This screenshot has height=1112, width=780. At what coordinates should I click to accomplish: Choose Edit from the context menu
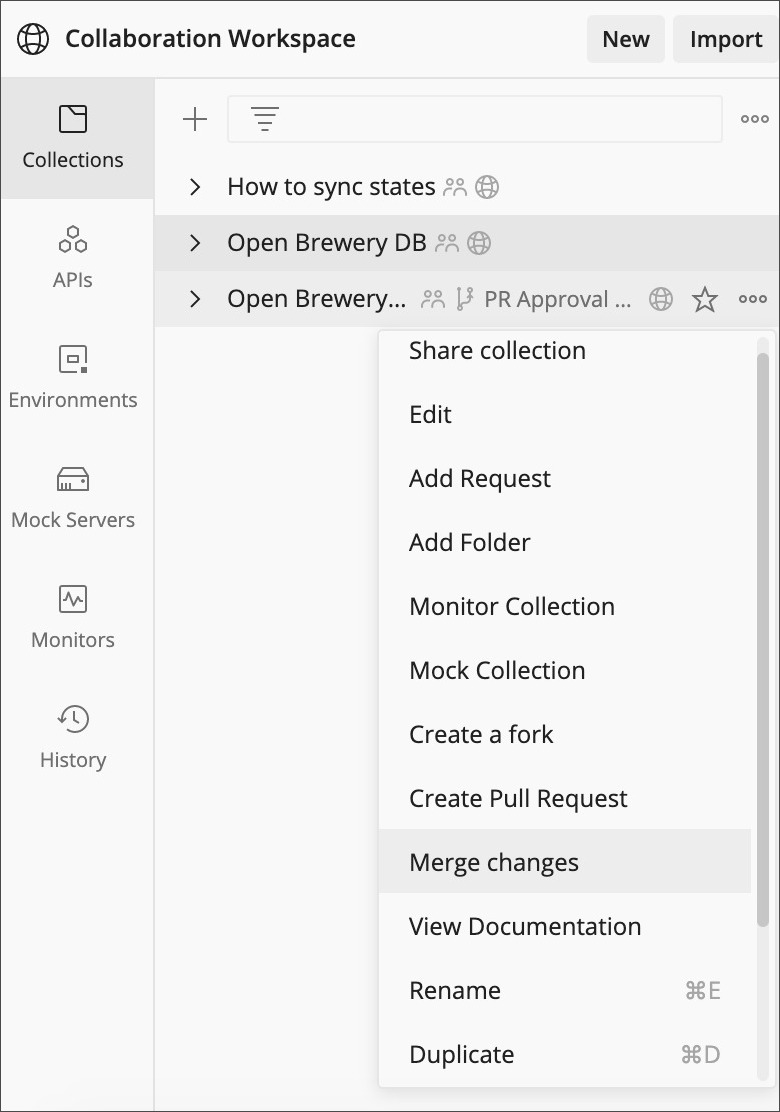(565, 414)
